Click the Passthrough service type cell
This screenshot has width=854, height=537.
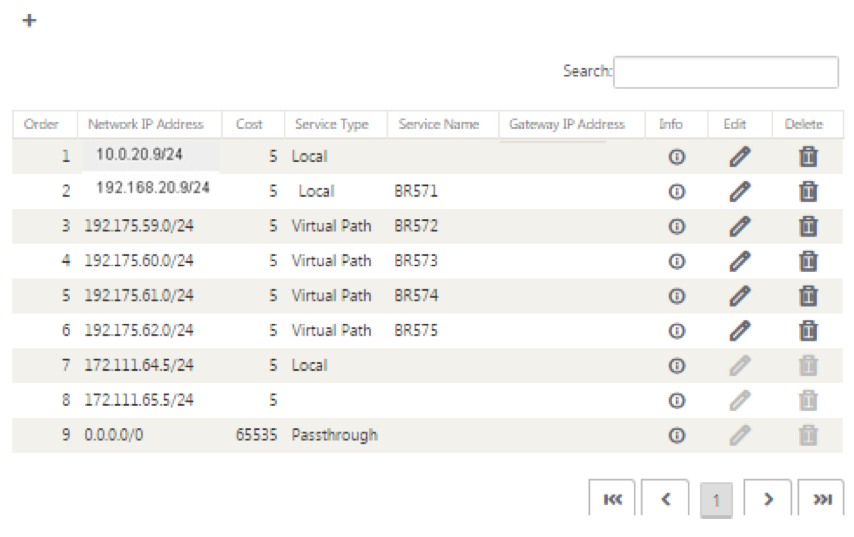click(x=334, y=435)
